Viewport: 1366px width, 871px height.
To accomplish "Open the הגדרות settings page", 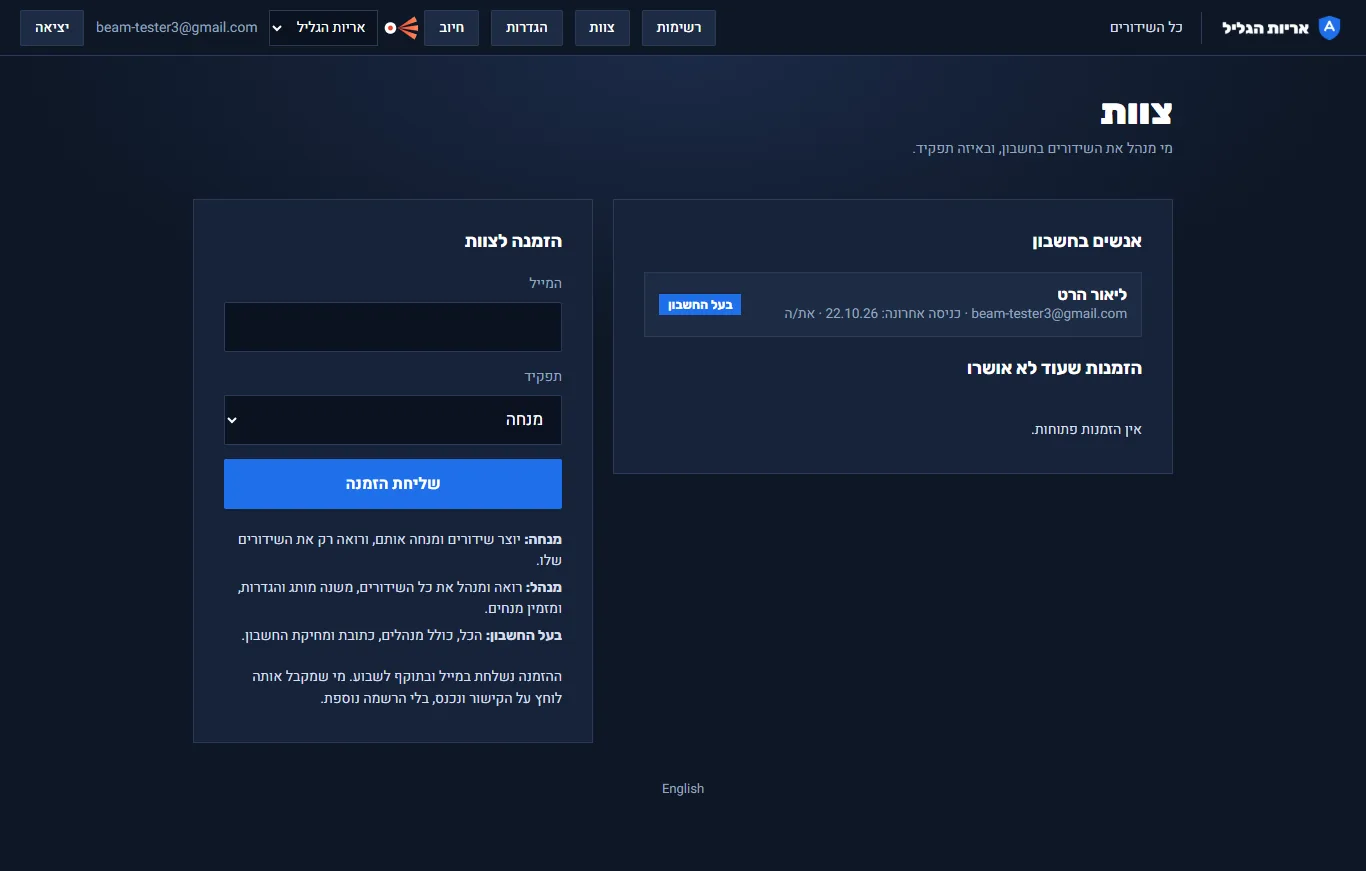I will 527,28.
